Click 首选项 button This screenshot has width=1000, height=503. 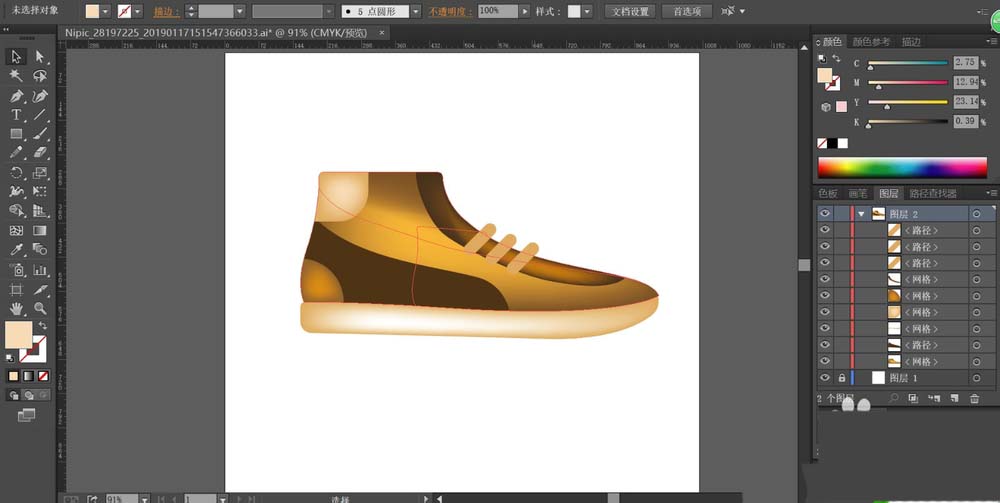[x=687, y=11]
